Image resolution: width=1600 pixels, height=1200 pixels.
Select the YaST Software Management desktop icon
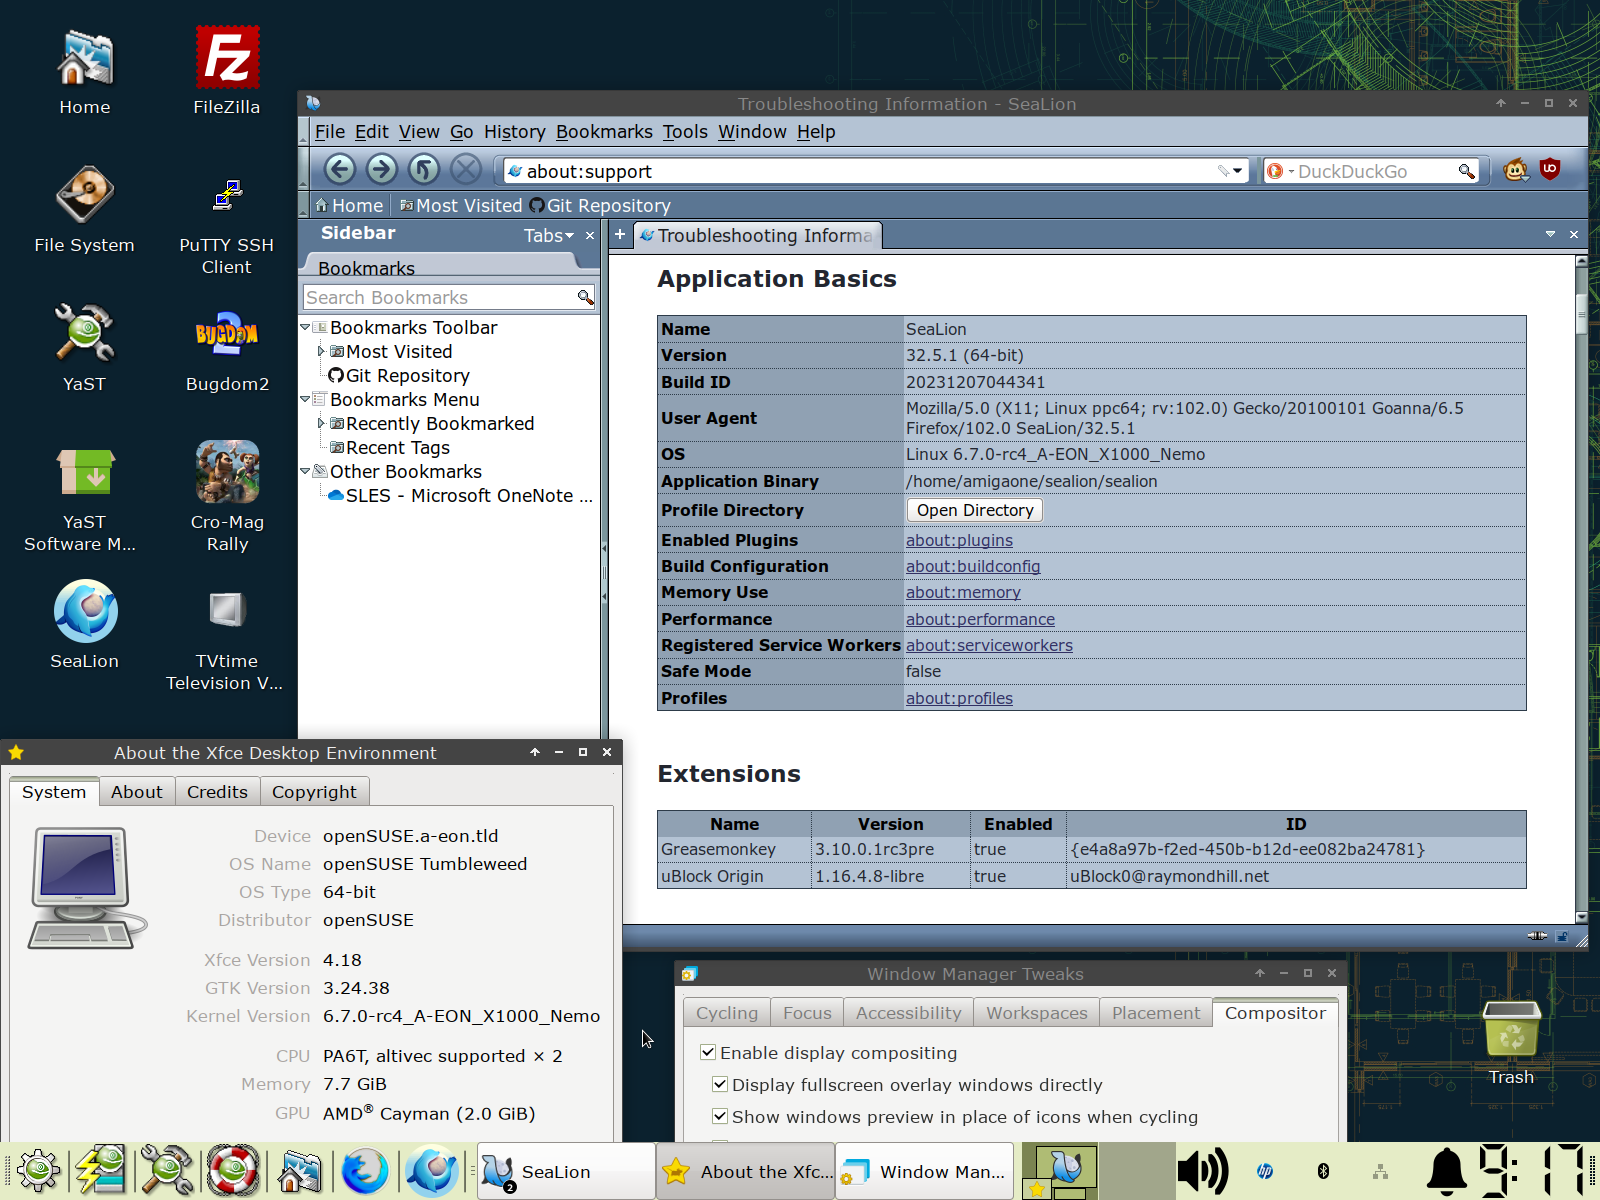[82, 498]
